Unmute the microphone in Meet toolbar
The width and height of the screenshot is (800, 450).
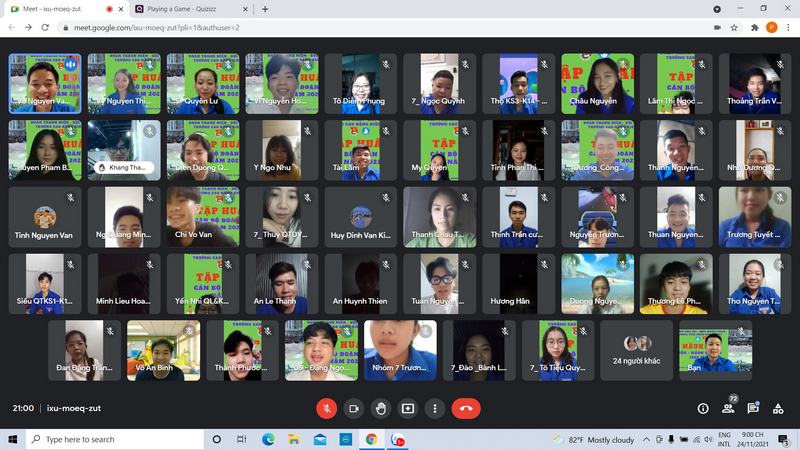(x=325, y=408)
